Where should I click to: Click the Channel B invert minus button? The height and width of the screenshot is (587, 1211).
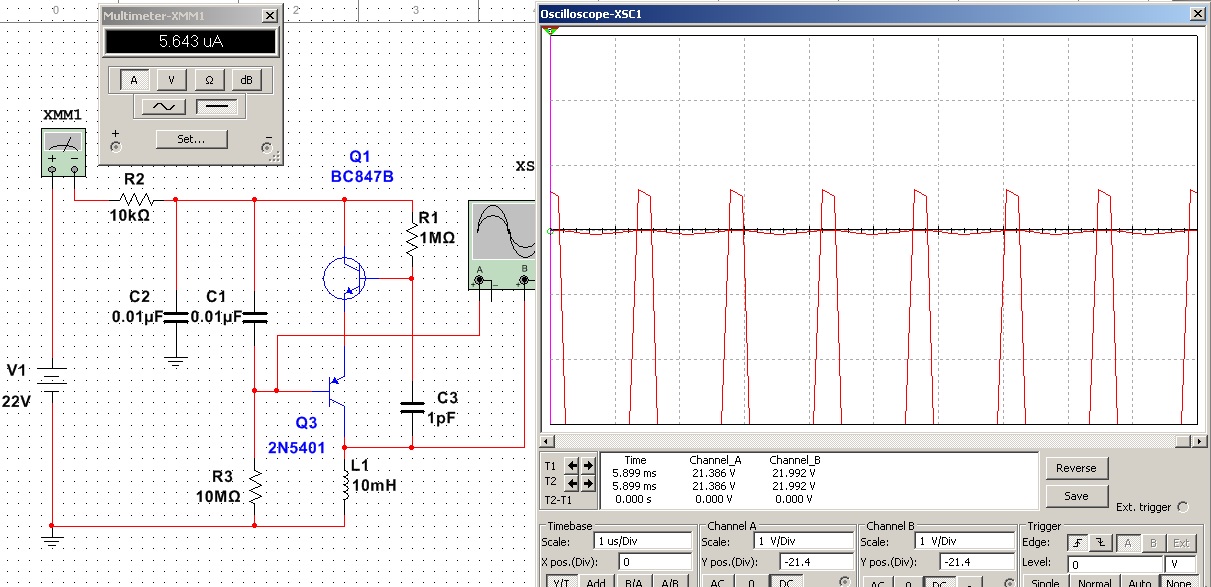(x=970, y=582)
